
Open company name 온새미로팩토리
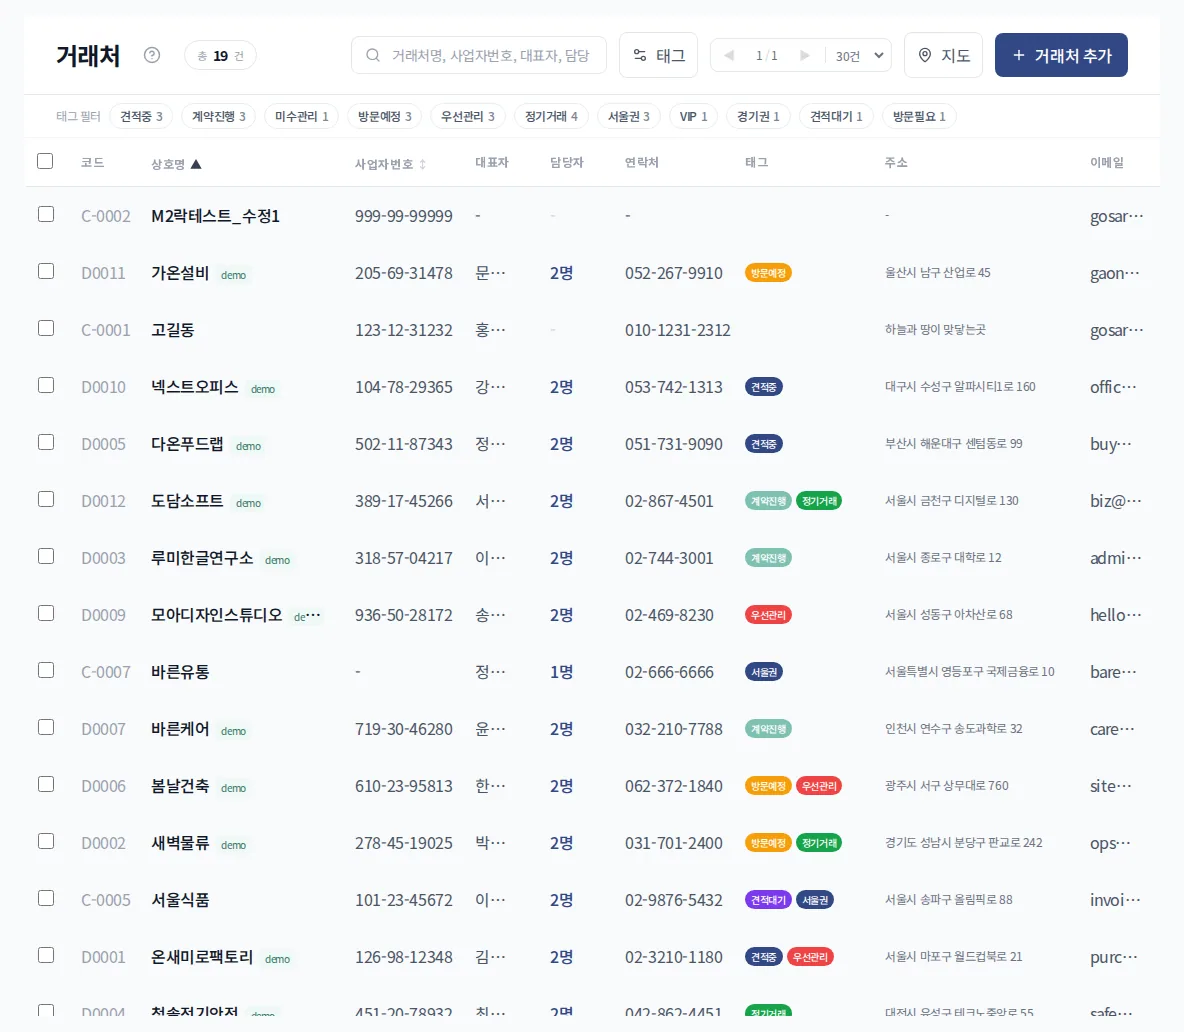(x=202, y=957)
